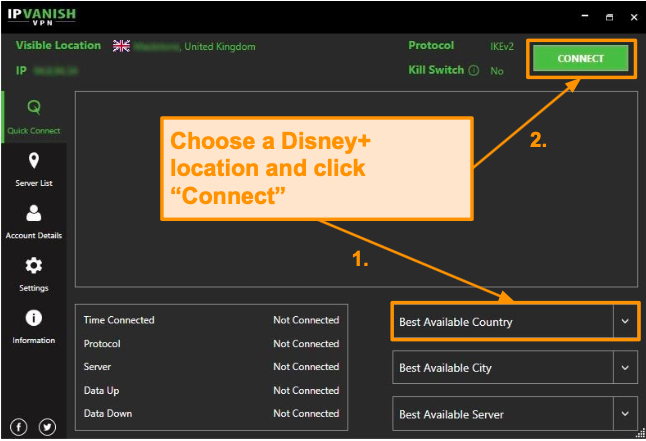
Task: Click the blurred IP address value
Action: click(56, 71)
